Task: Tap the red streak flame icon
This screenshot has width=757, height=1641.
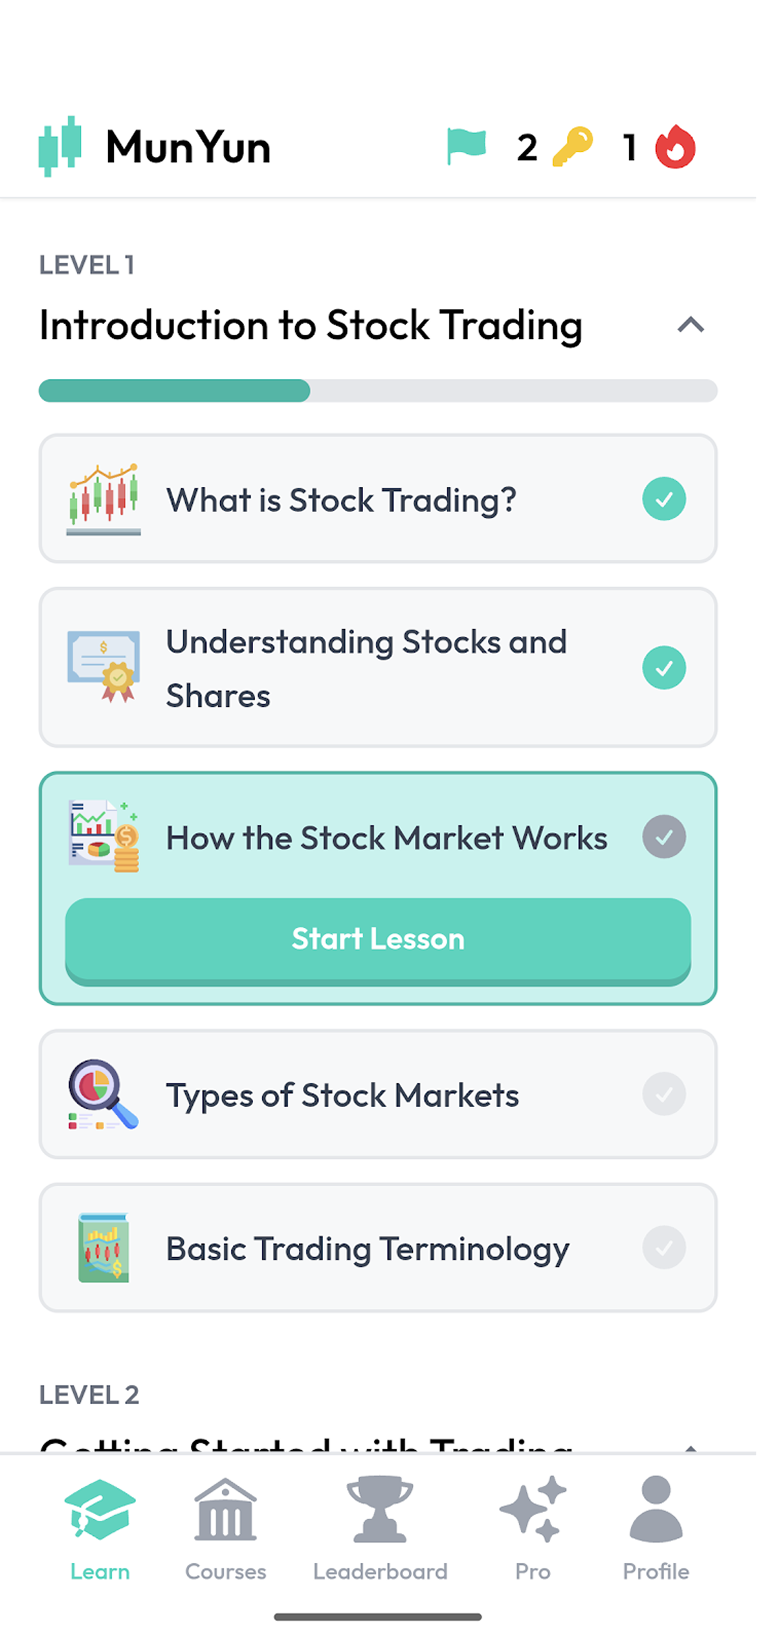Action: tap(675, 147)
